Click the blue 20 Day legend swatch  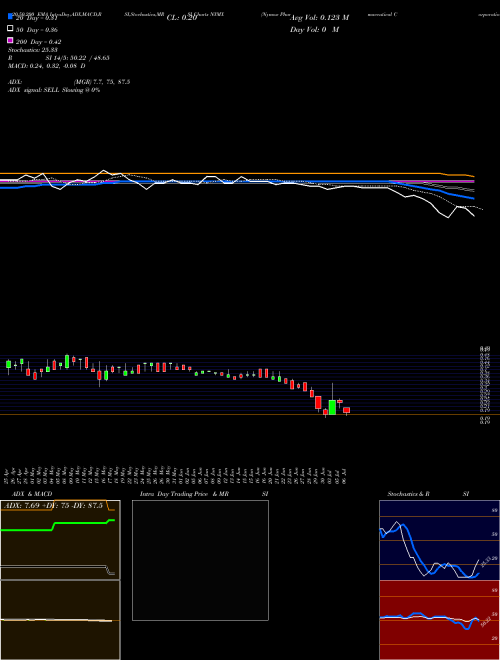click(10, 16)
